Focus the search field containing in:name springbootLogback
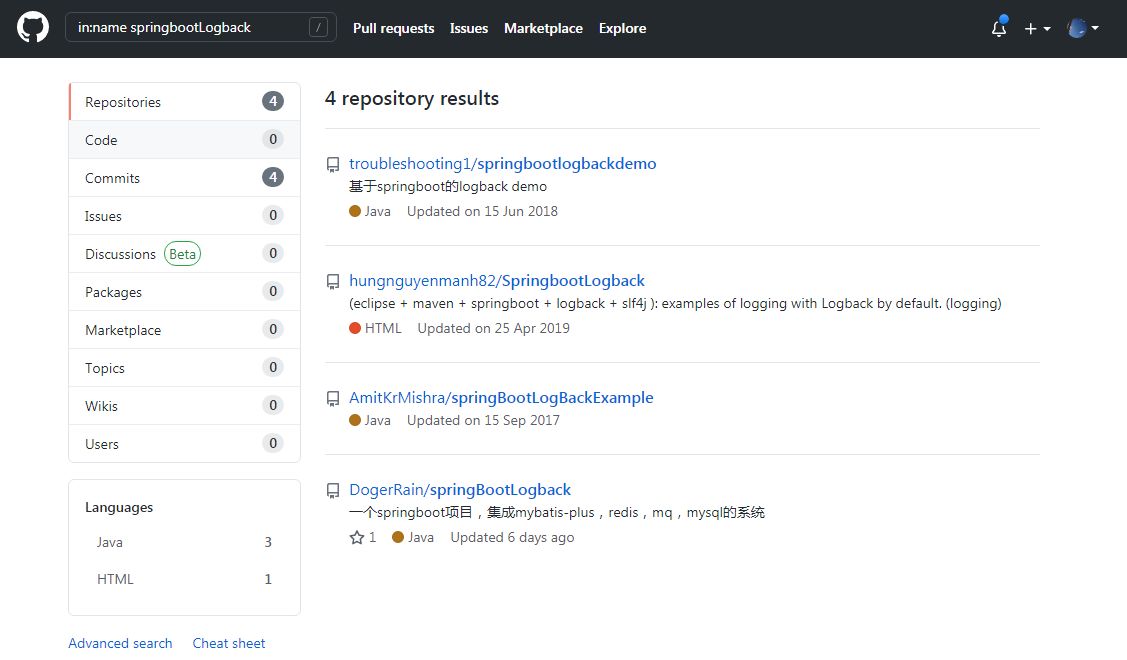Image resolution: width=1127 pixels, height=660 pixels. coord(201,27)
